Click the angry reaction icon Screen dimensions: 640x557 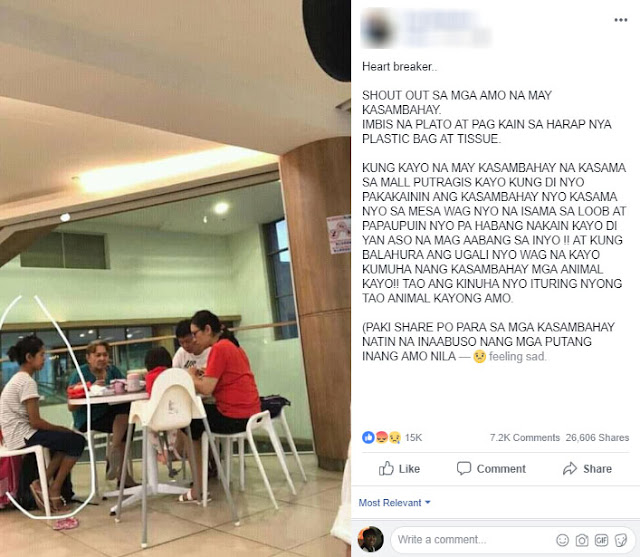pos(381,437)
